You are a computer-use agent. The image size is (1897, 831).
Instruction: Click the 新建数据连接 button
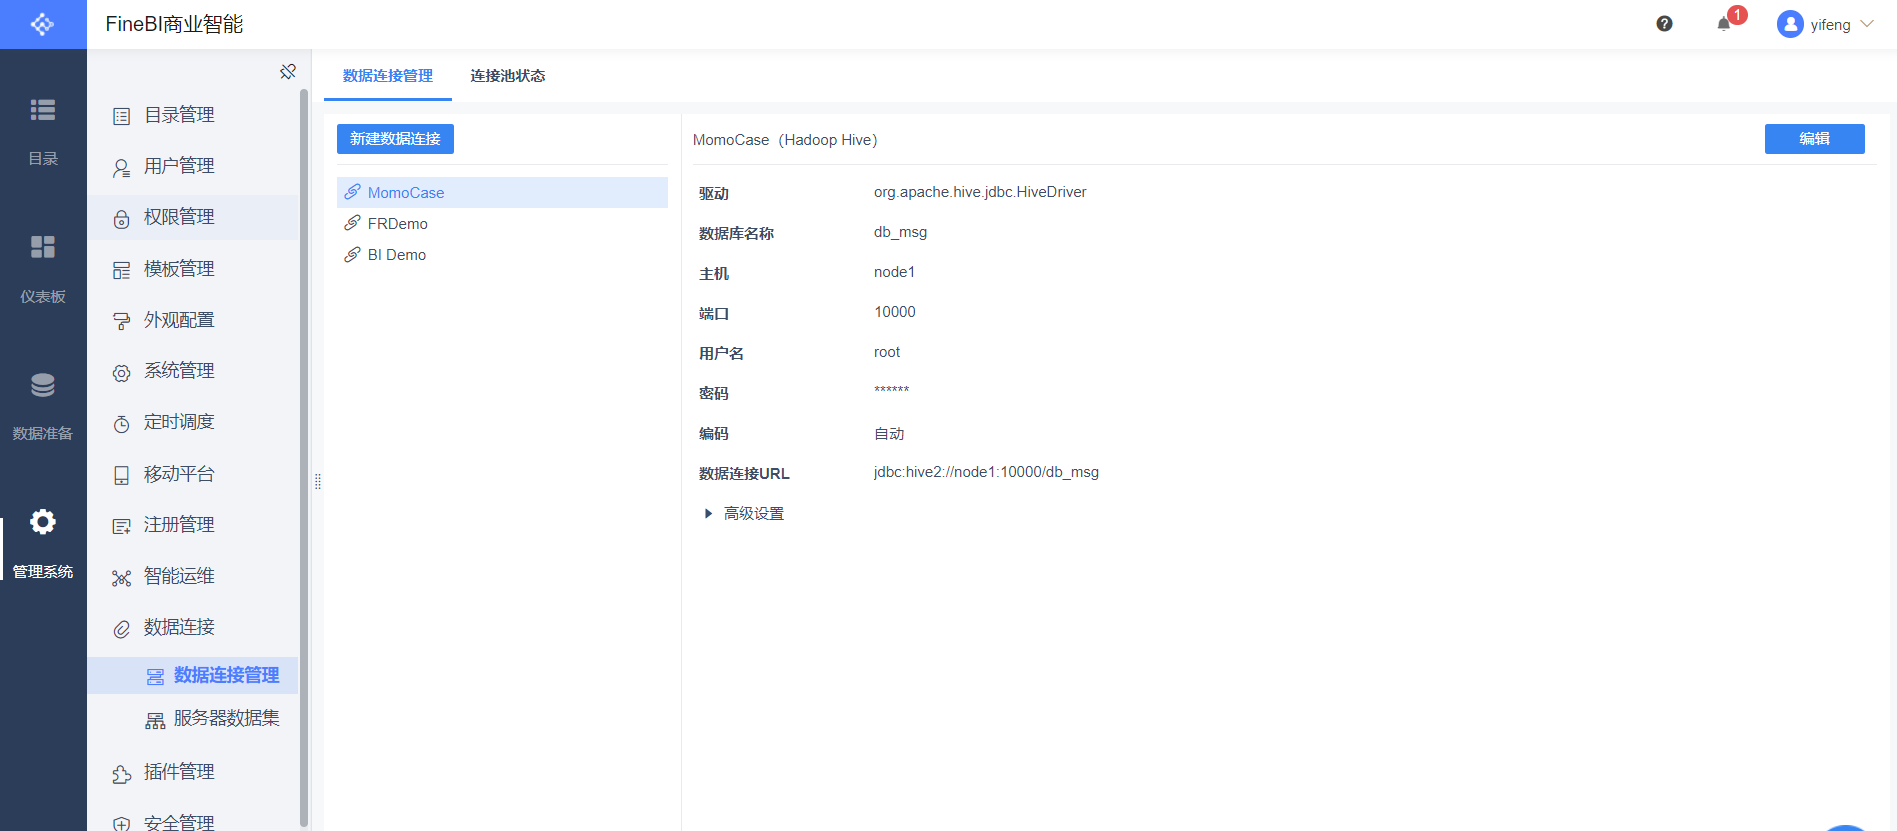pos(395,139)
